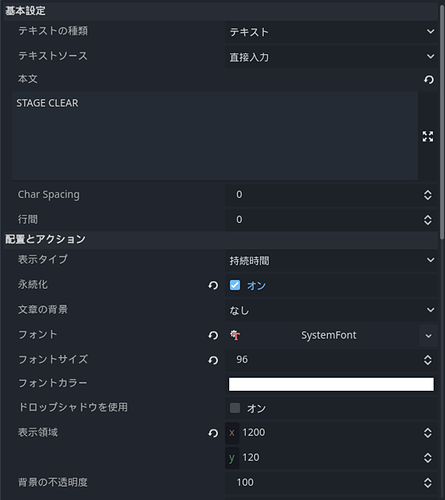
Task: Toggle the 永続化 checkbox off
Action: (x=235, y=285)
